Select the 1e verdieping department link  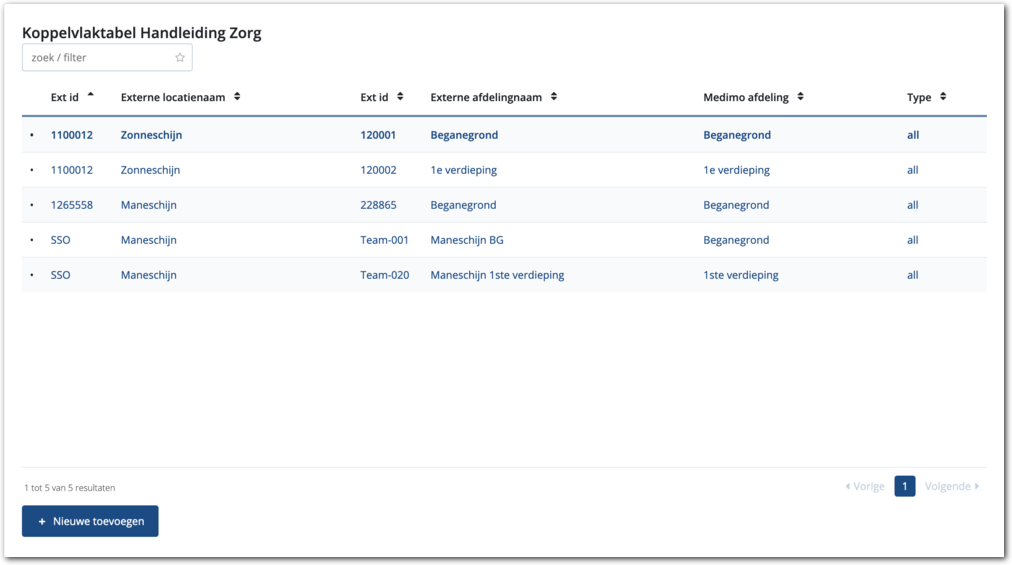click(463, 170)
